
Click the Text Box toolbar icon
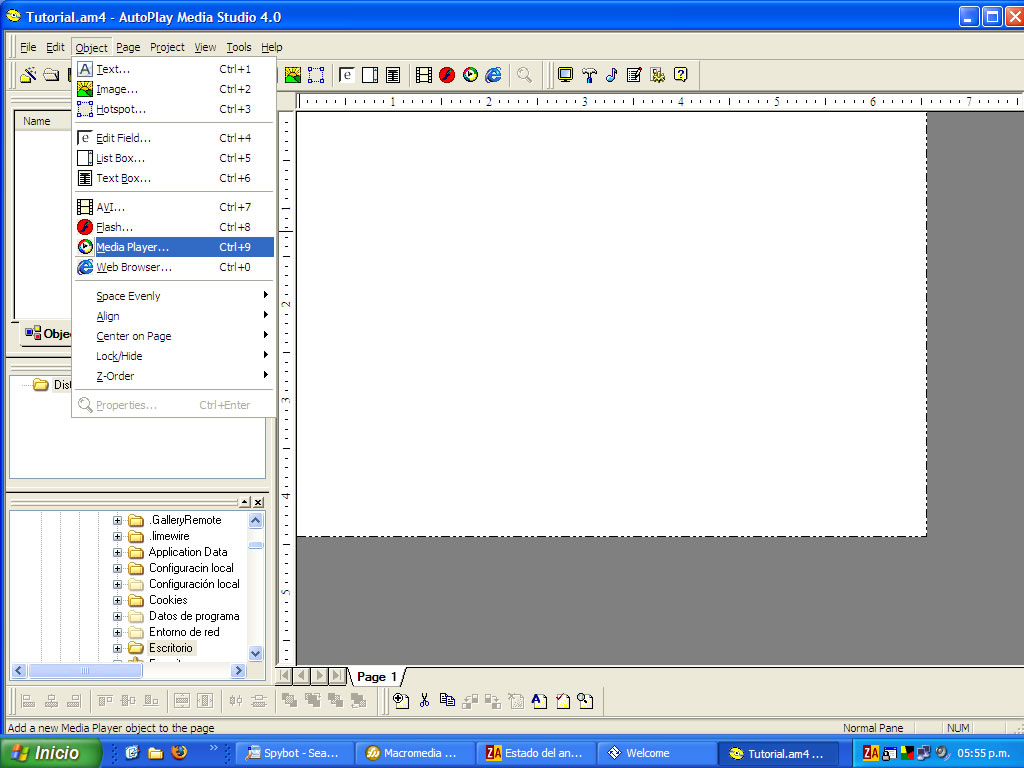point(393,75)
